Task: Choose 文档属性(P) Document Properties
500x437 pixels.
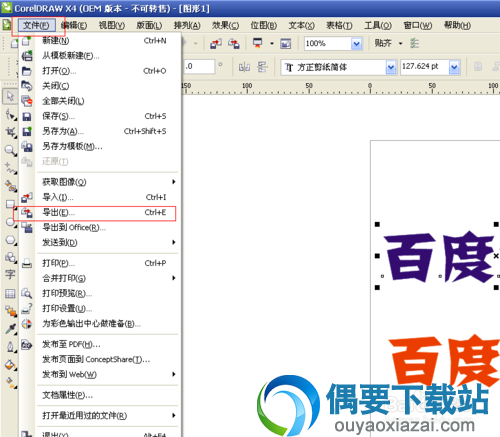Action: (100, 395)
